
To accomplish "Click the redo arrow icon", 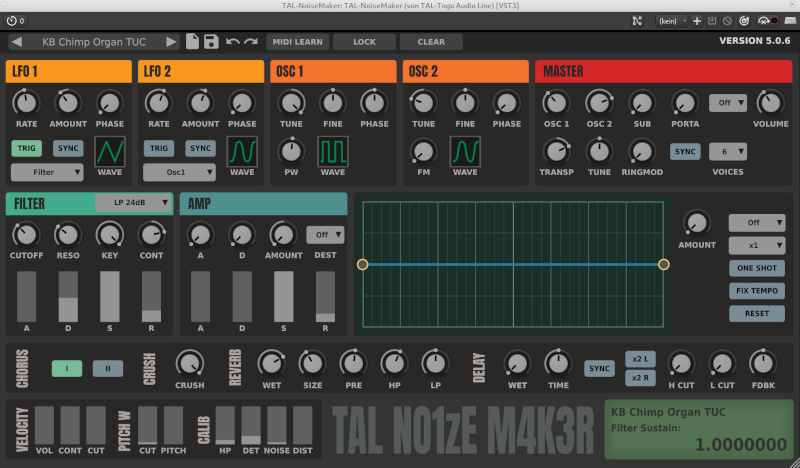I will (x=251, y=42).
